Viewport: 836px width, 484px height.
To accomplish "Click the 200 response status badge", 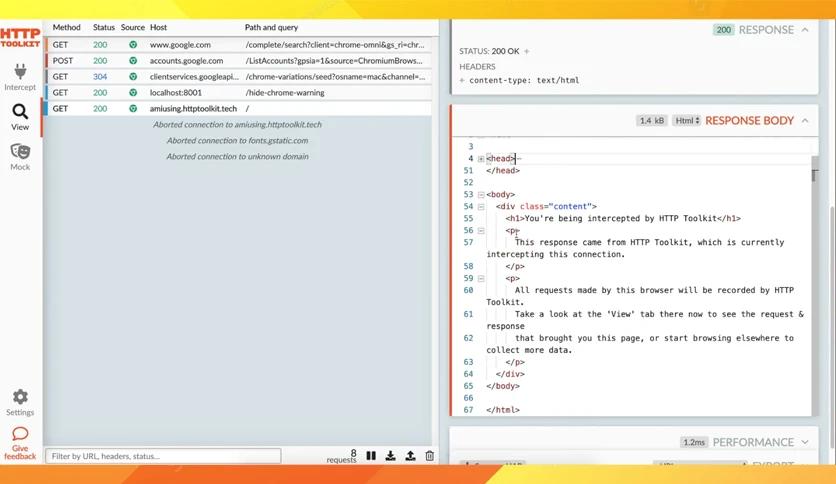I will [724, 30].
